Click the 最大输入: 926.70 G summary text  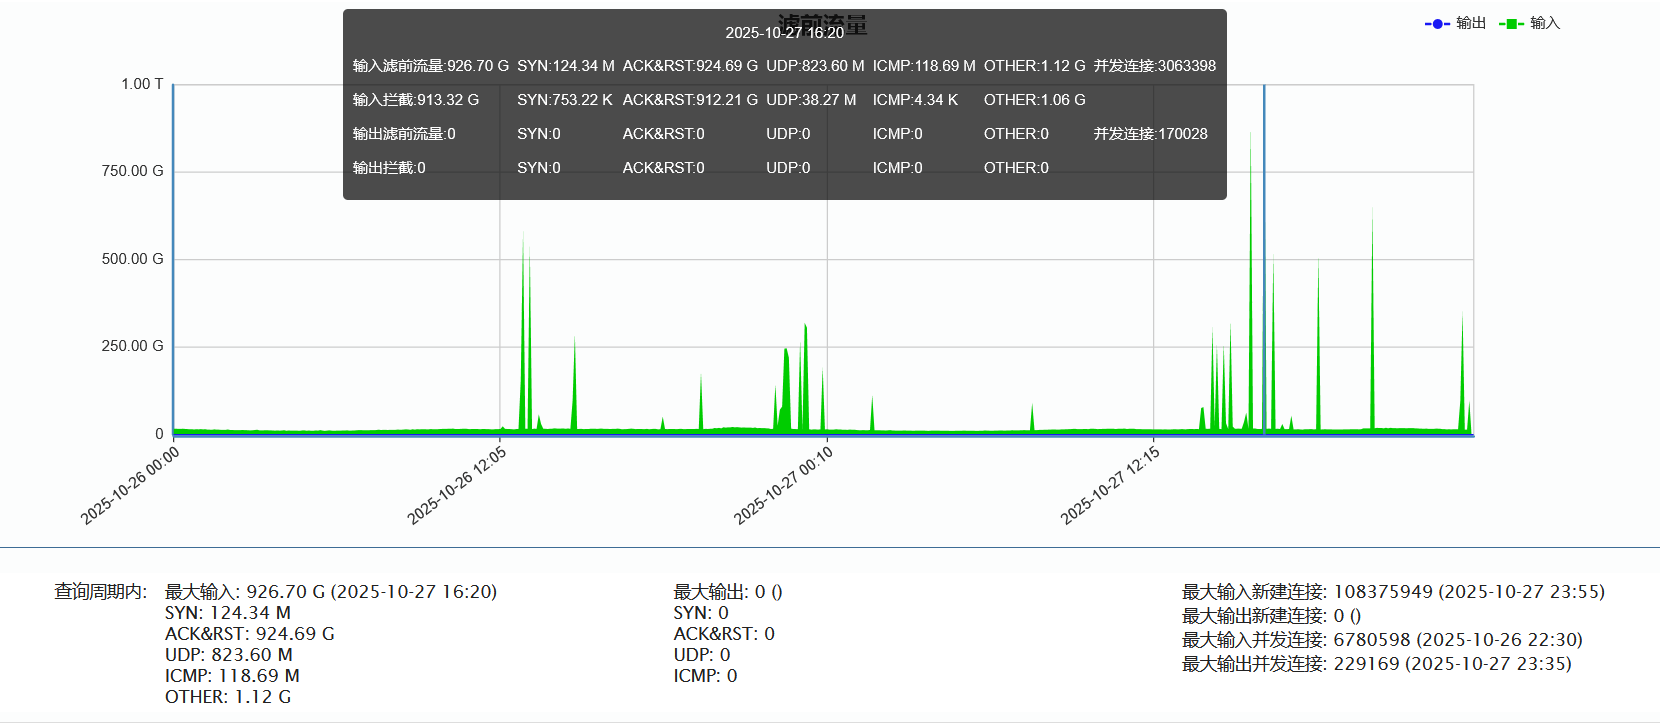coord(331,591)
